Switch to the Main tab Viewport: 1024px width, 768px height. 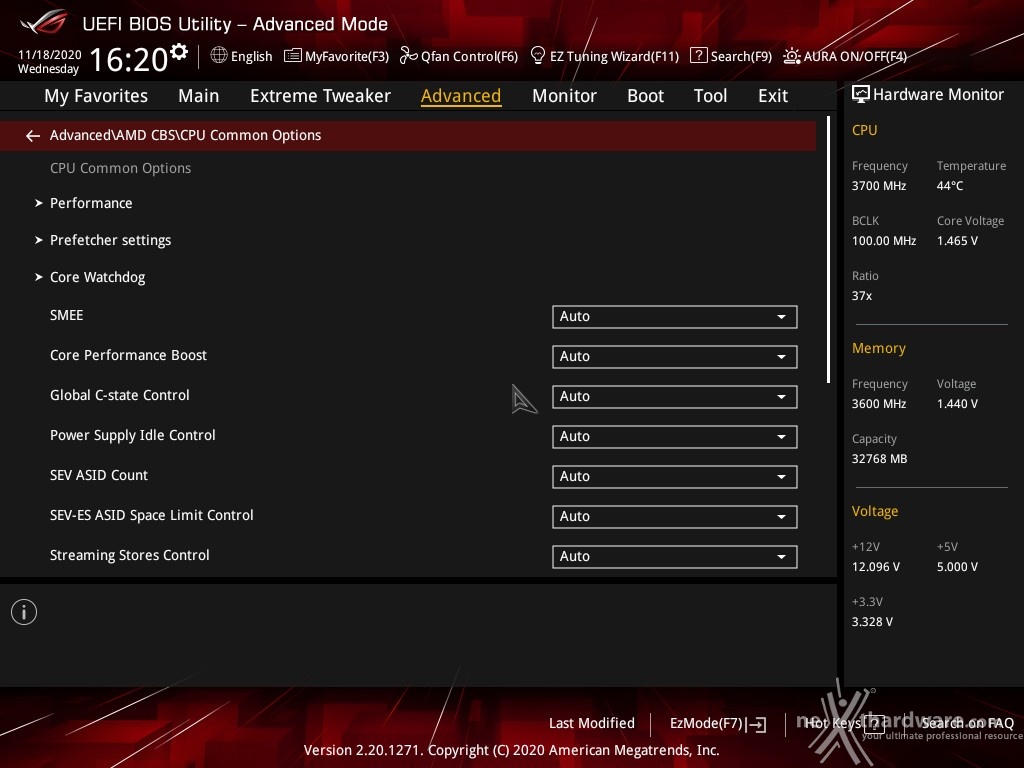(x=199, y=96)
